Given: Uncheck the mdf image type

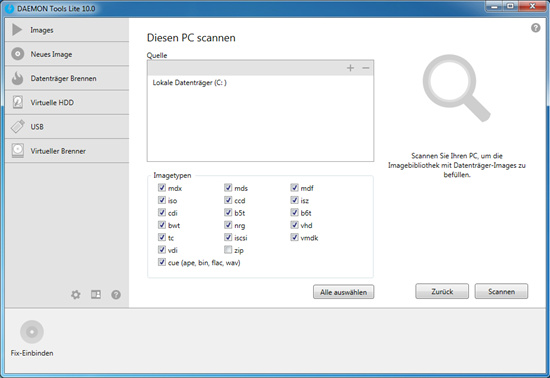Looking at the screenshot, I should pyautogui.click(x=294, y=188).
